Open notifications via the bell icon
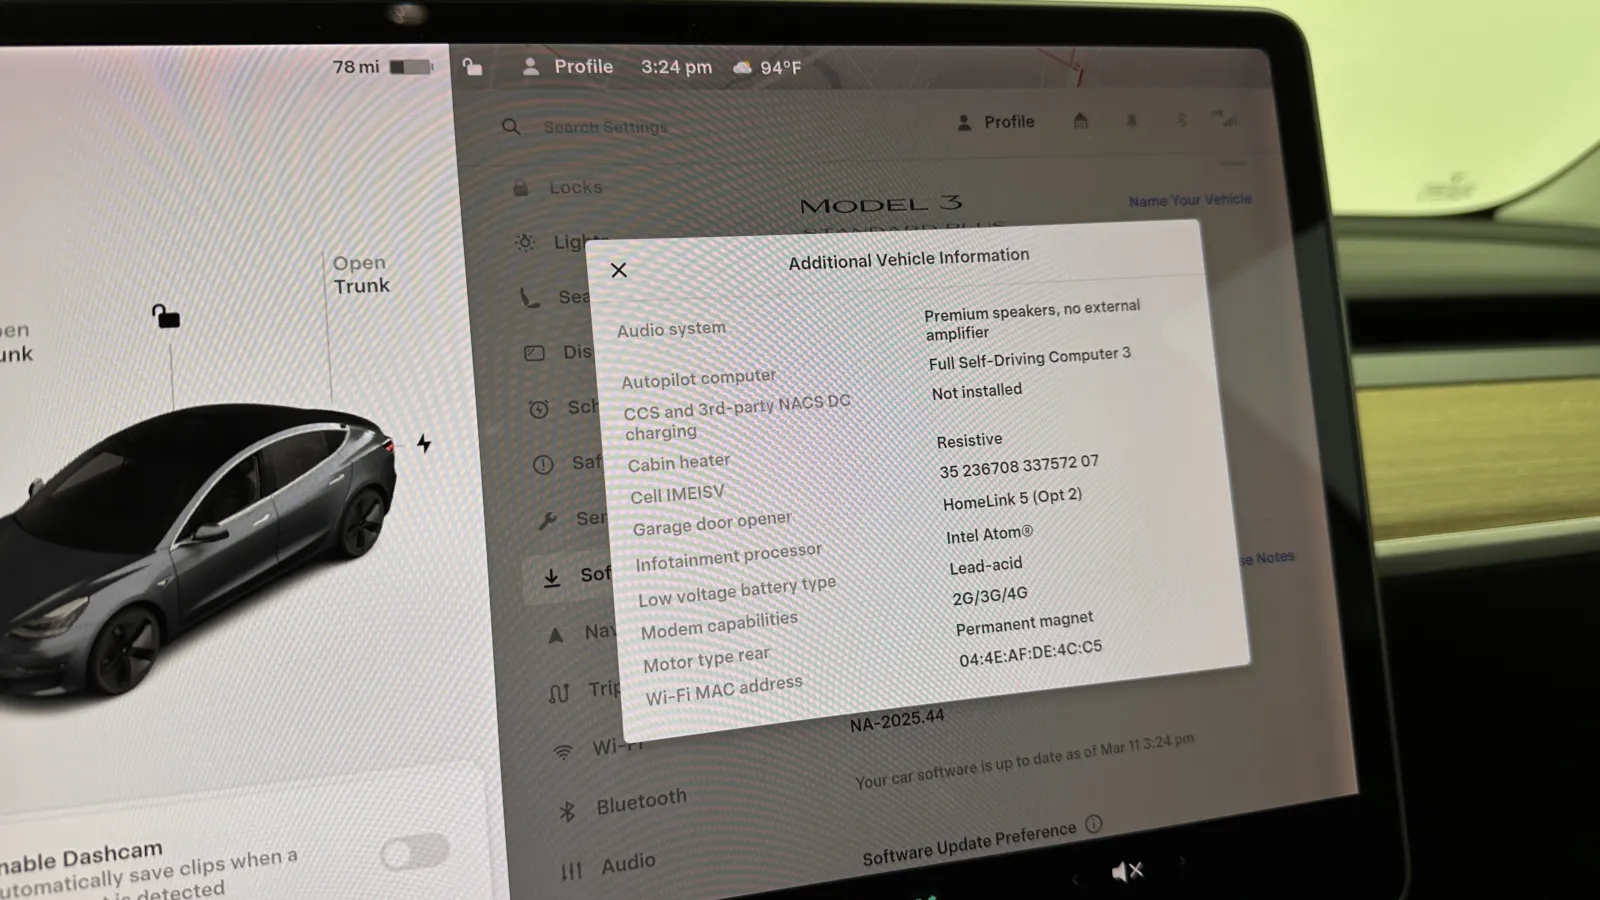Image resolution: width=1600 pixels, height=900 pixels. click(x=1131, y=121)
